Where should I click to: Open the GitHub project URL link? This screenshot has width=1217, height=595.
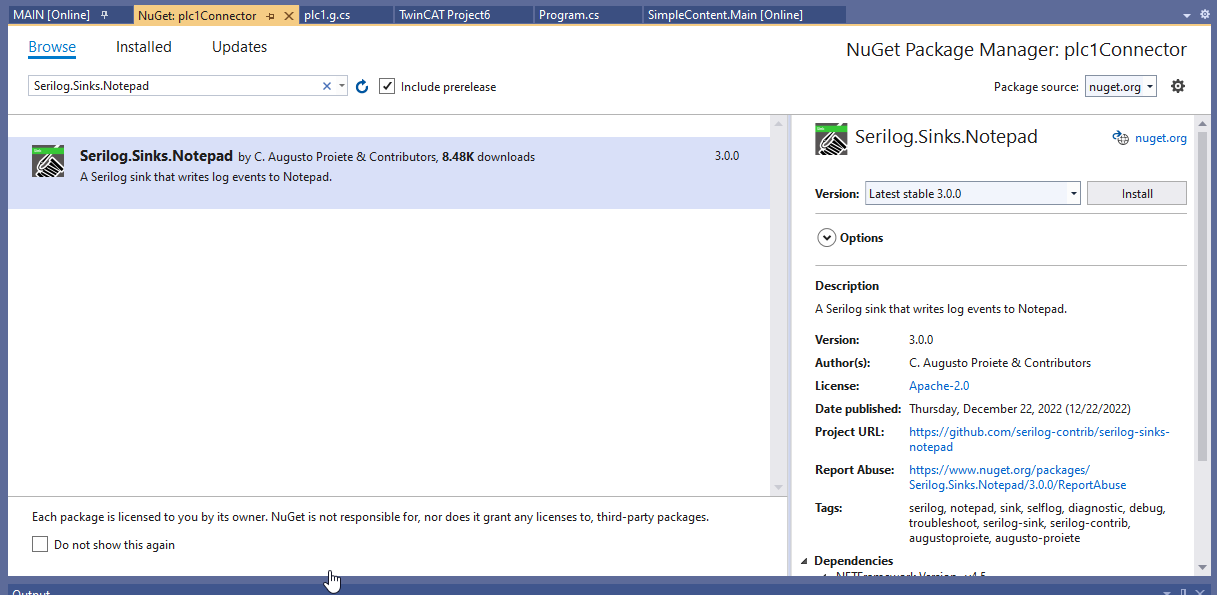tap(1039, 439)
